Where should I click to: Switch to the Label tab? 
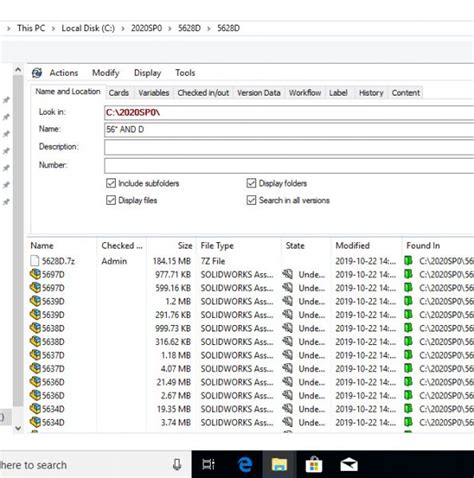[x=338, y=93]
